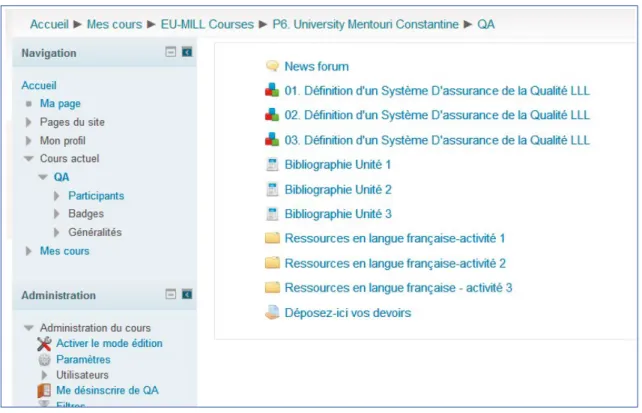Open 01. Définition d'un Système D'assurance link
Image resolution: width=642 pixels, height=413 pixels.
coord(437,90)
